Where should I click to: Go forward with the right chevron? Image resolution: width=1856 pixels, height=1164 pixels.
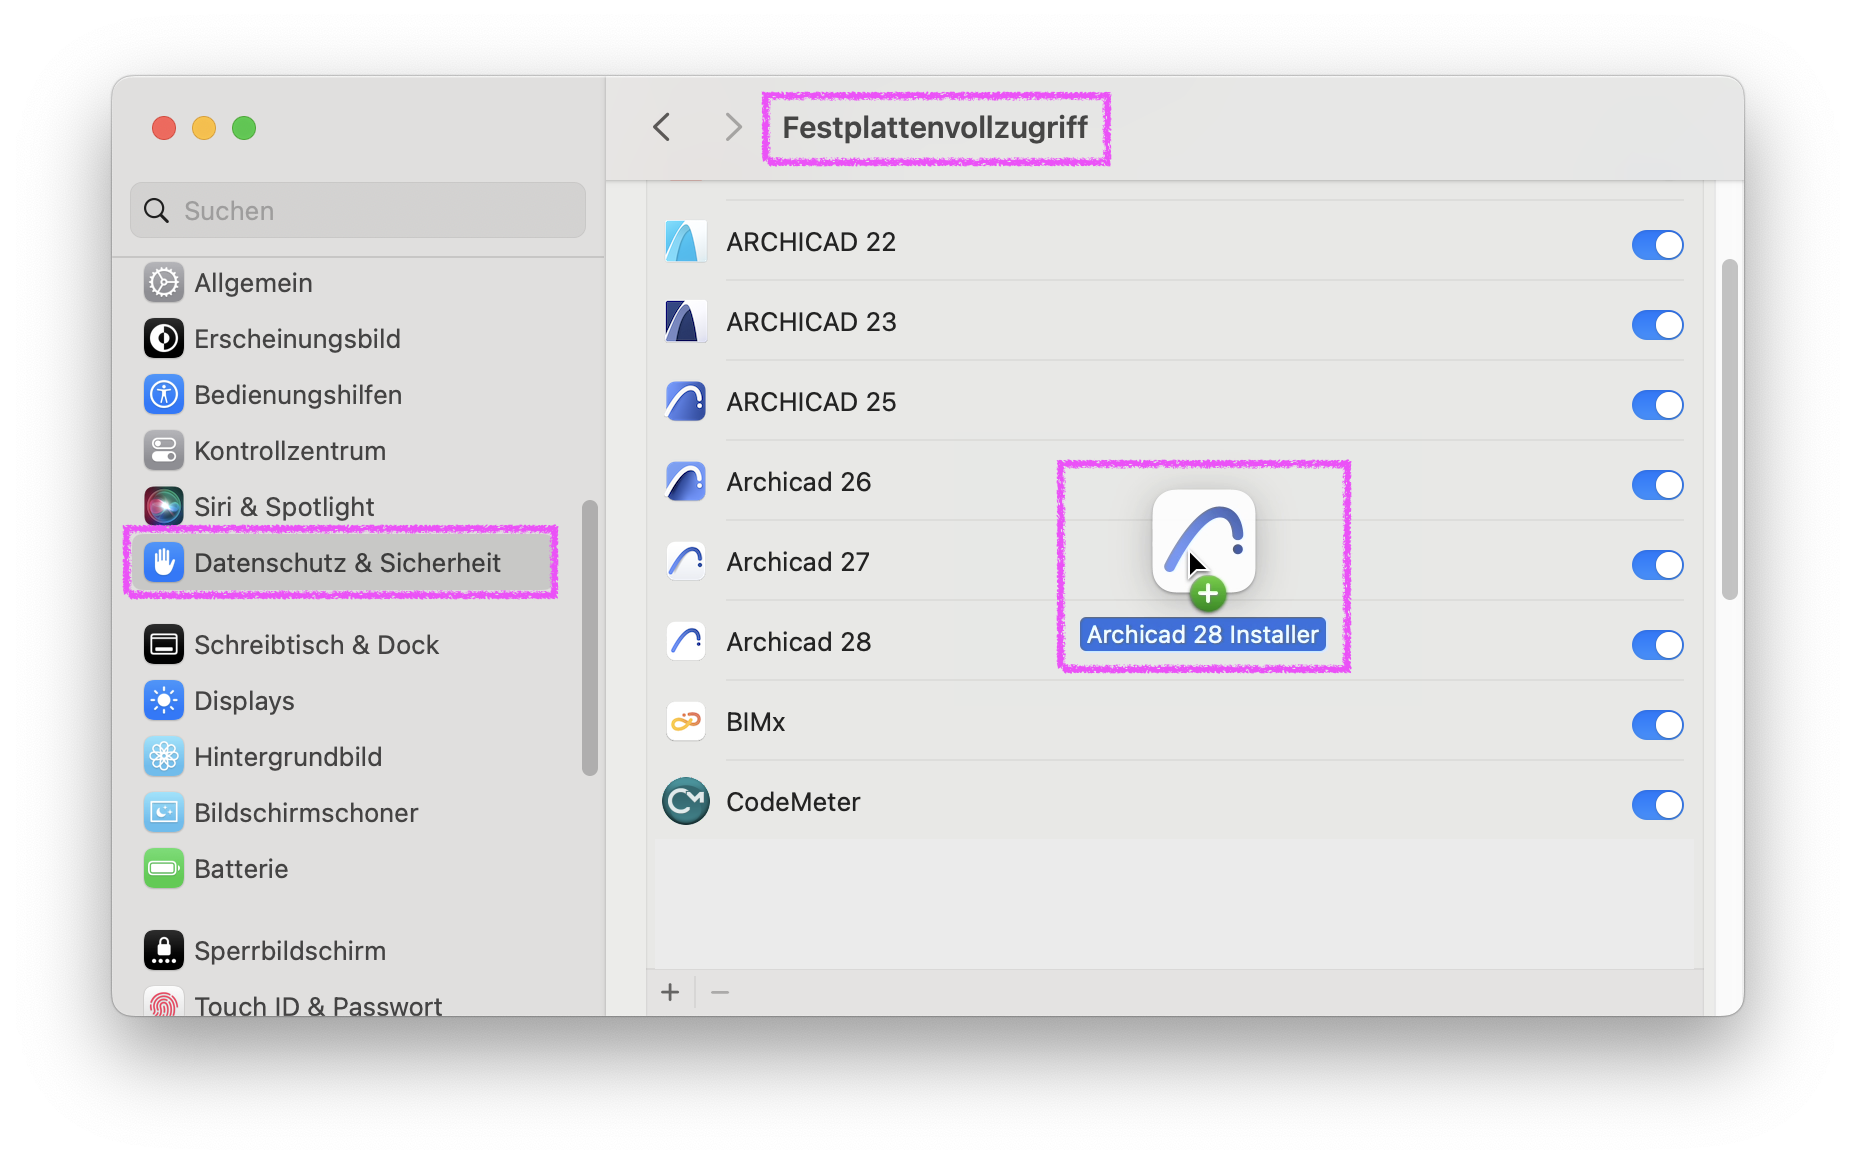point(733,127)
